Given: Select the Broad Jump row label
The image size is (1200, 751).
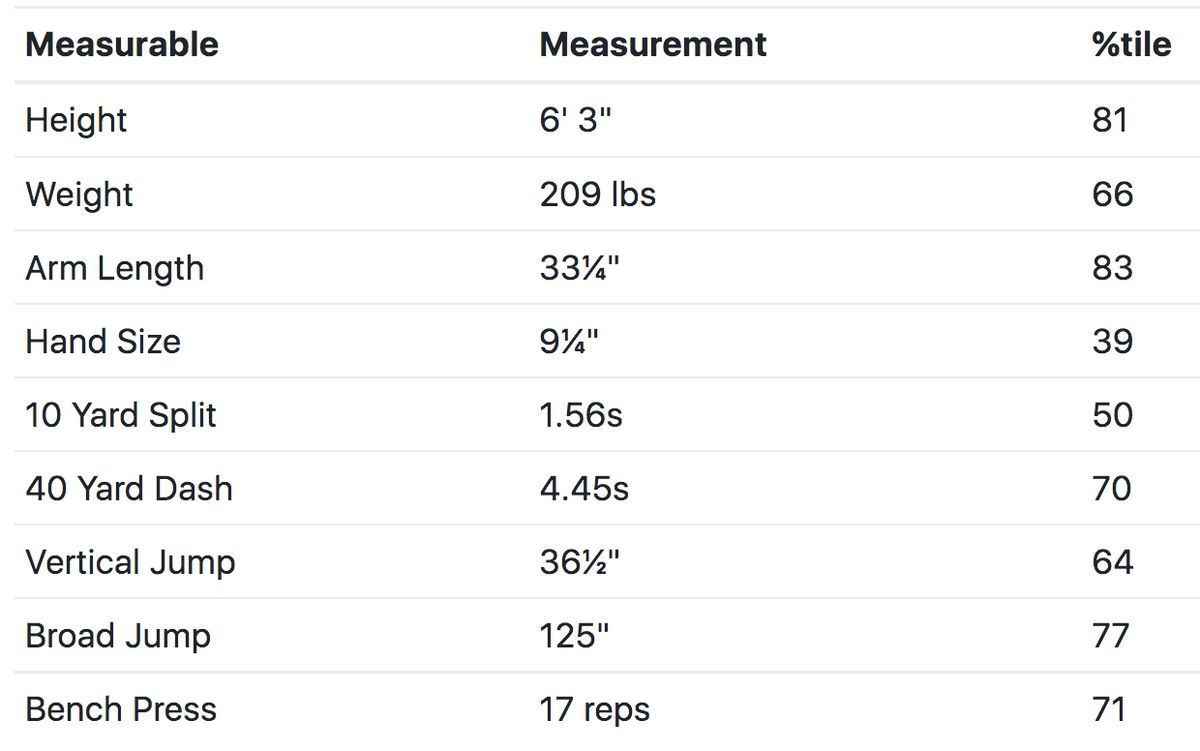Looking at the screenshot, I should coord(118,636).
